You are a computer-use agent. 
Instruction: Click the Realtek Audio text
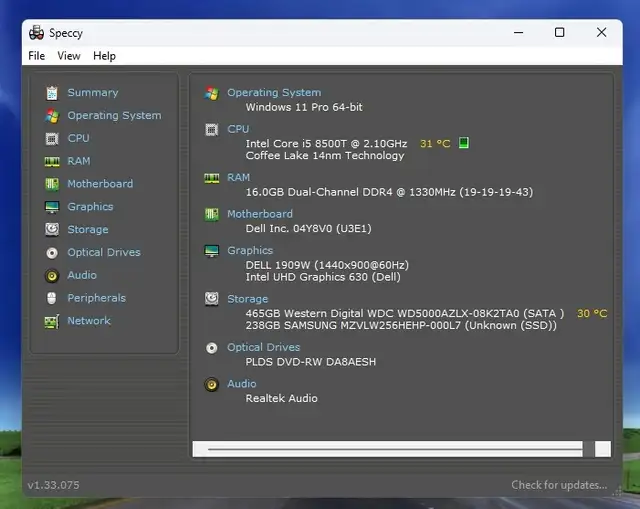click(281, 398)
